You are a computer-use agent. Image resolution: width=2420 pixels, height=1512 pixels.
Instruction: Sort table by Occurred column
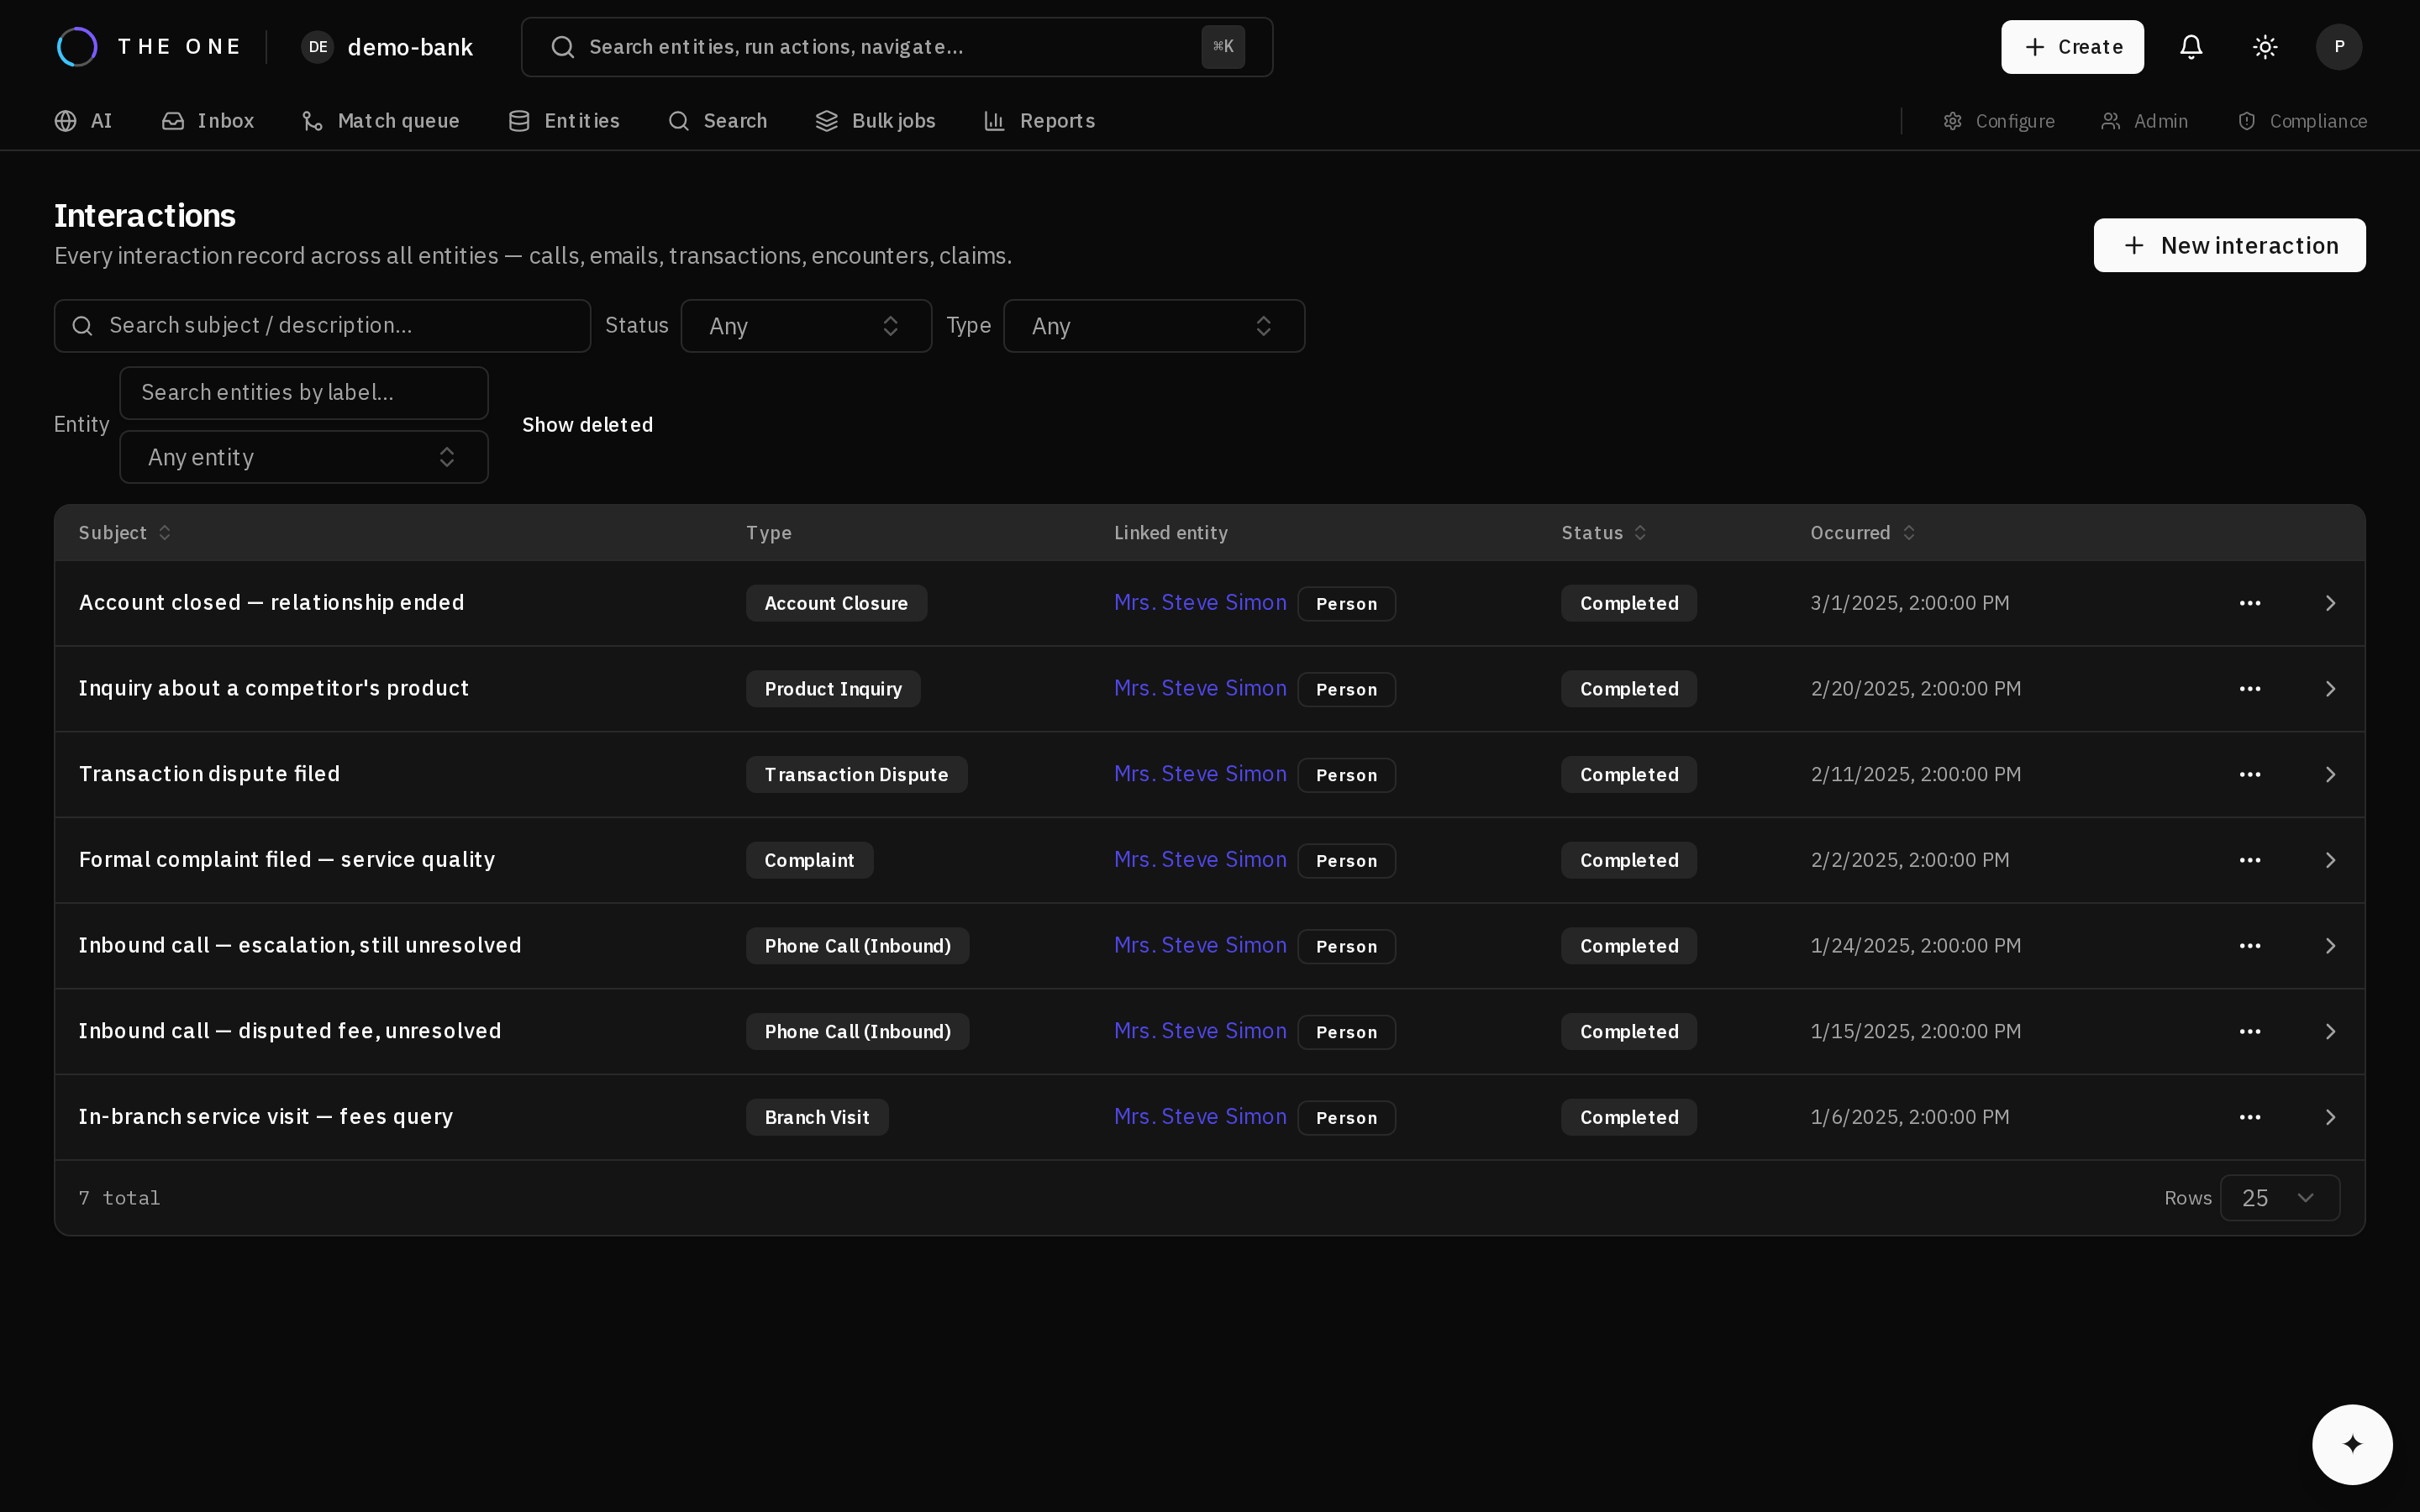tap(1862, 533)
